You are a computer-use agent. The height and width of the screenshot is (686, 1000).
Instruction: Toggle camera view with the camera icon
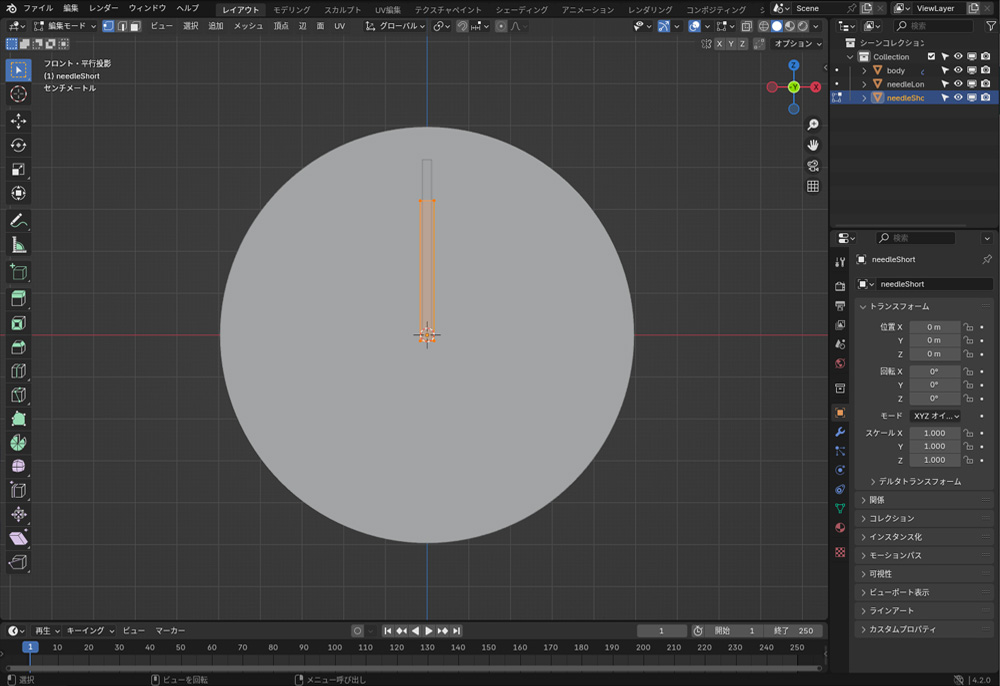813,166
